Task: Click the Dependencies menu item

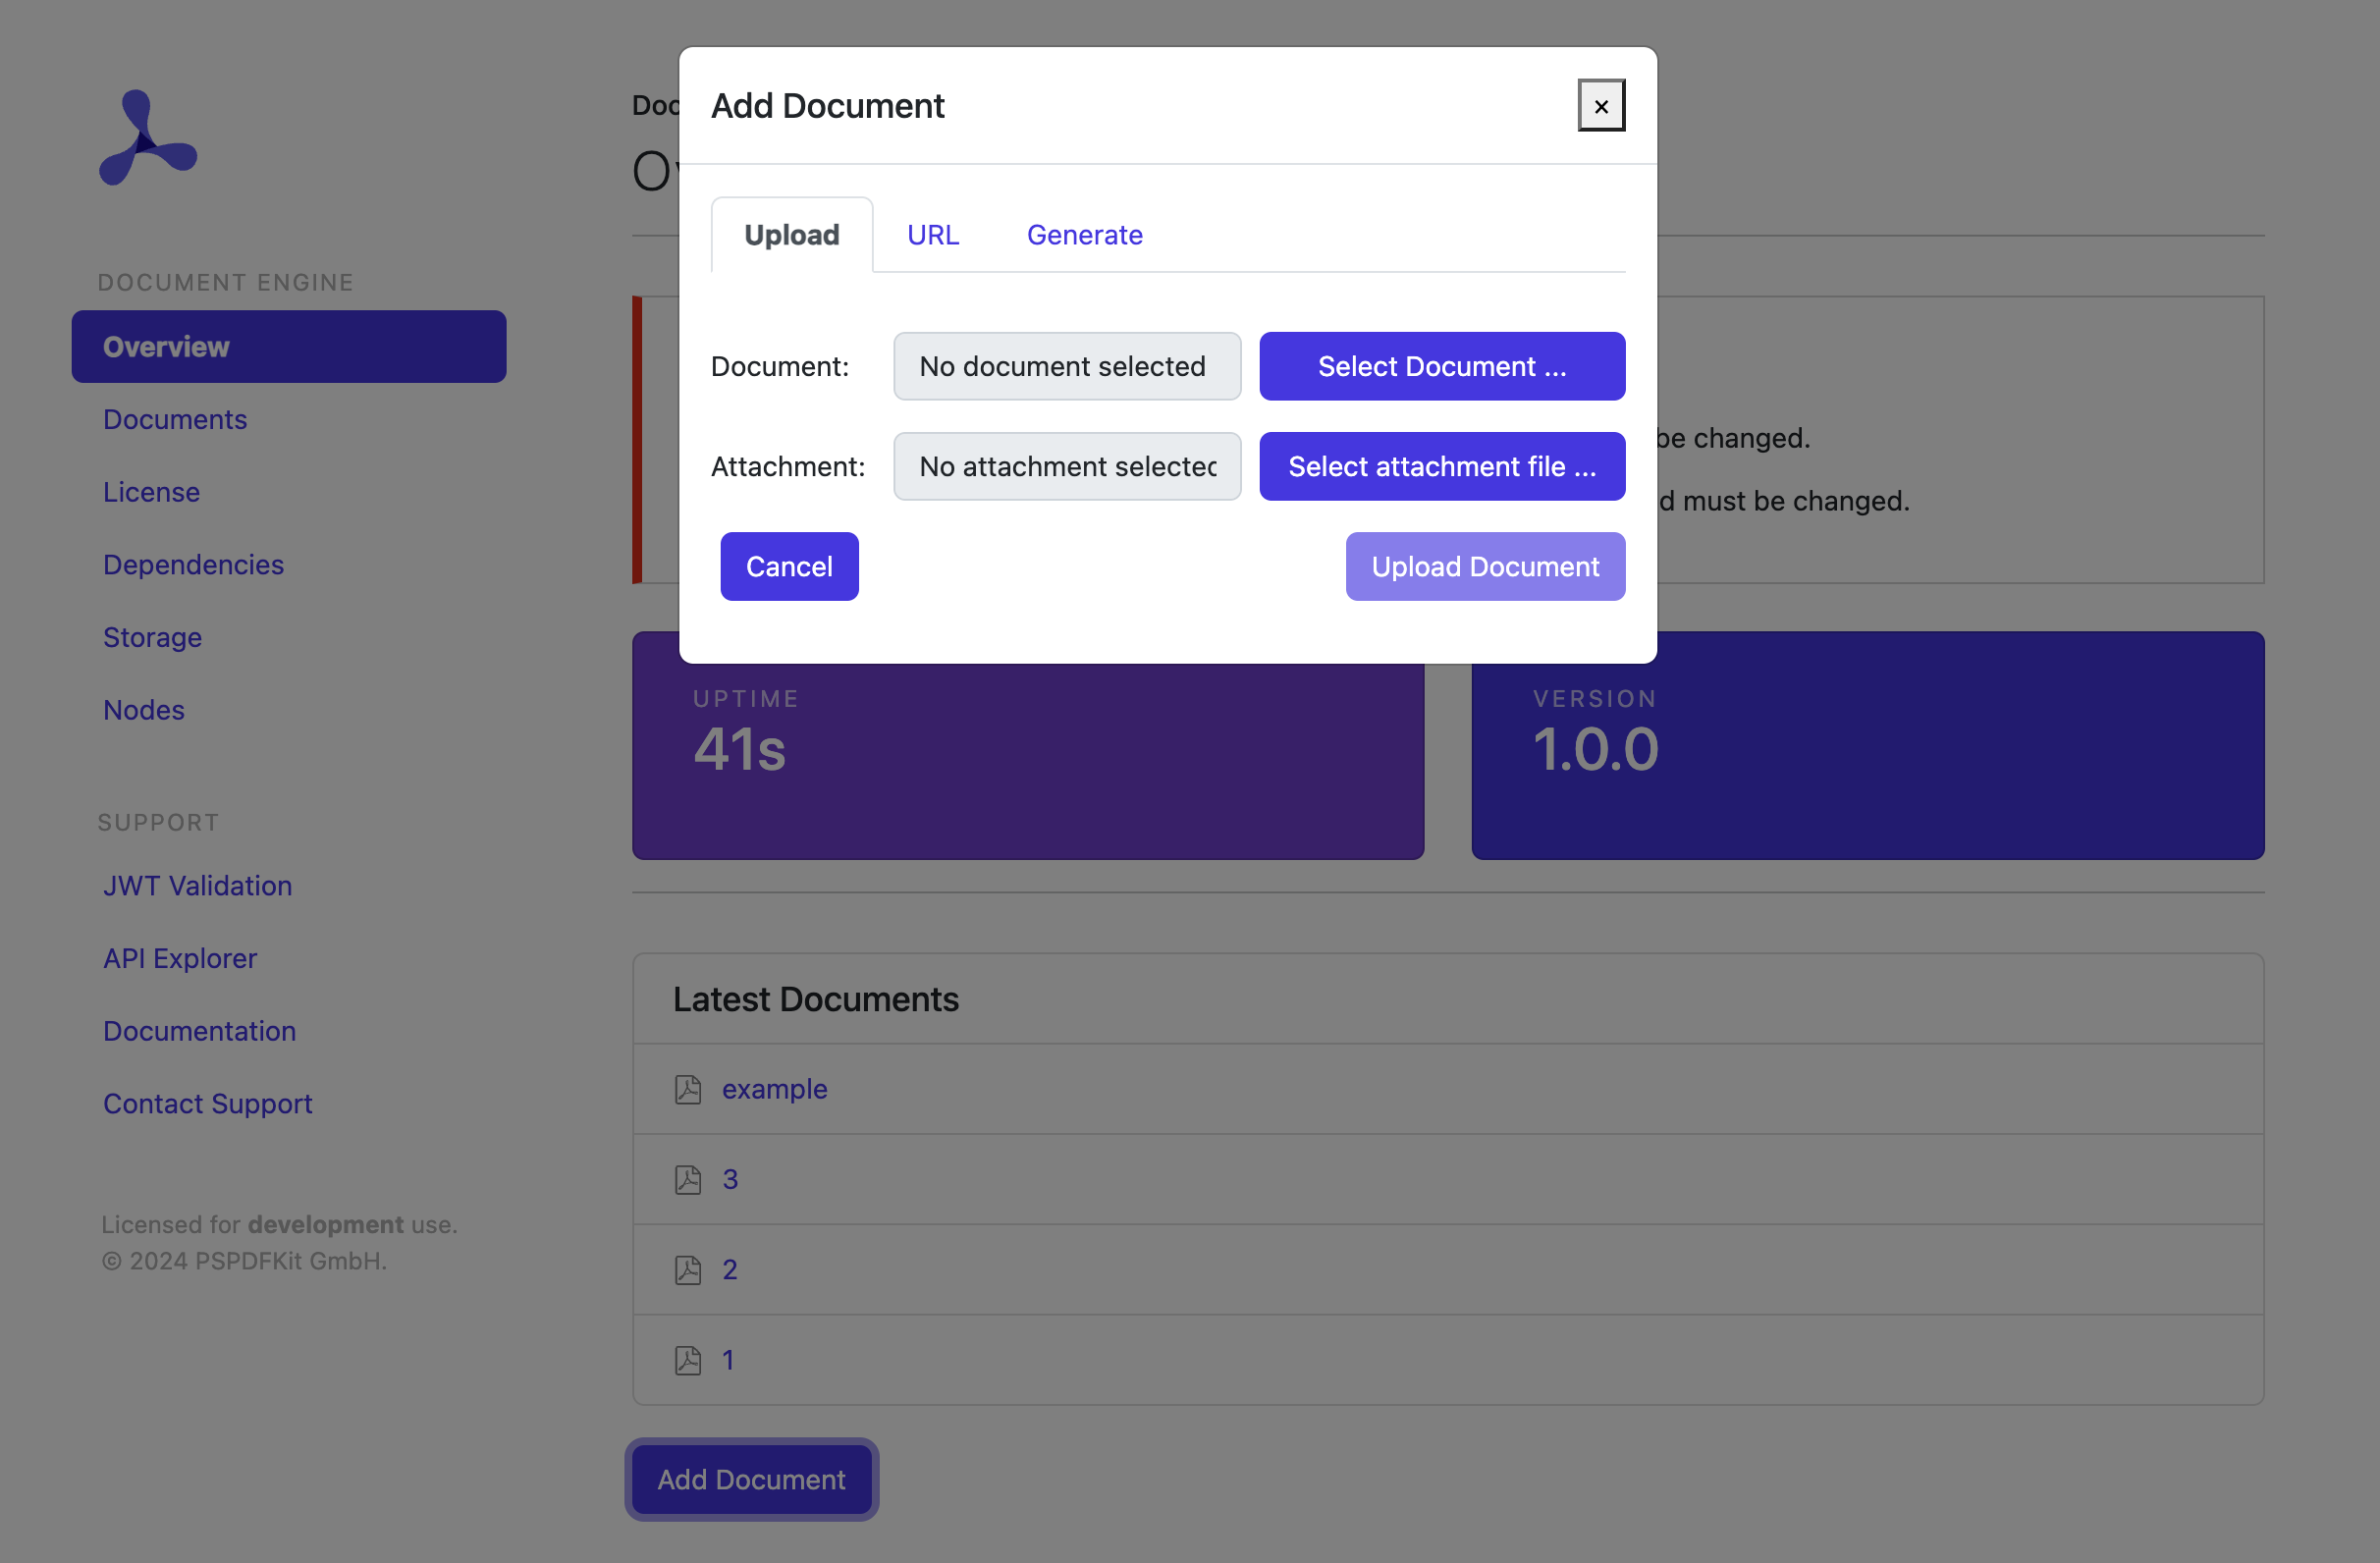Action: (193, 562)
